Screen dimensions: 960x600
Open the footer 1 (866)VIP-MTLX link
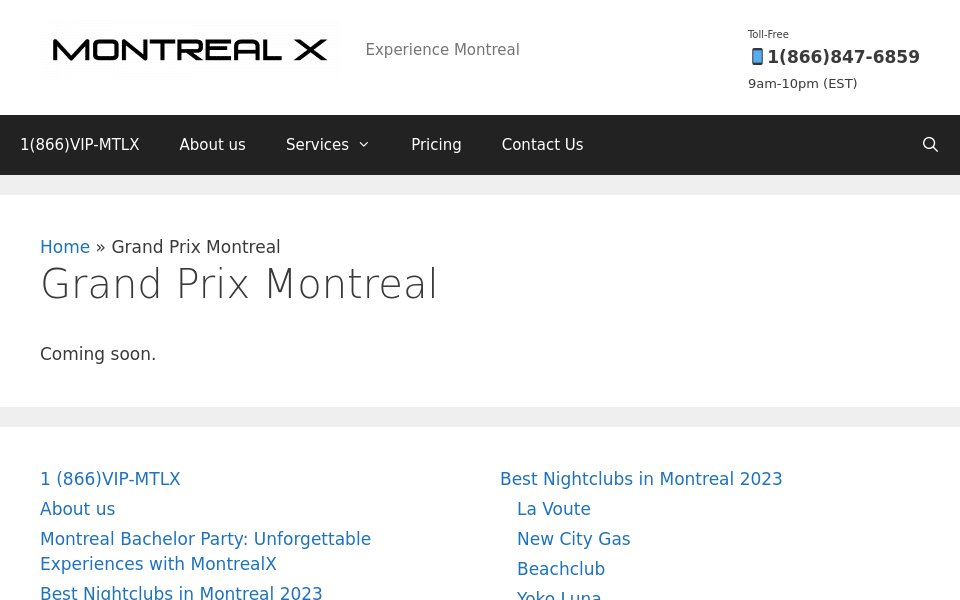[x=110, y=479]
